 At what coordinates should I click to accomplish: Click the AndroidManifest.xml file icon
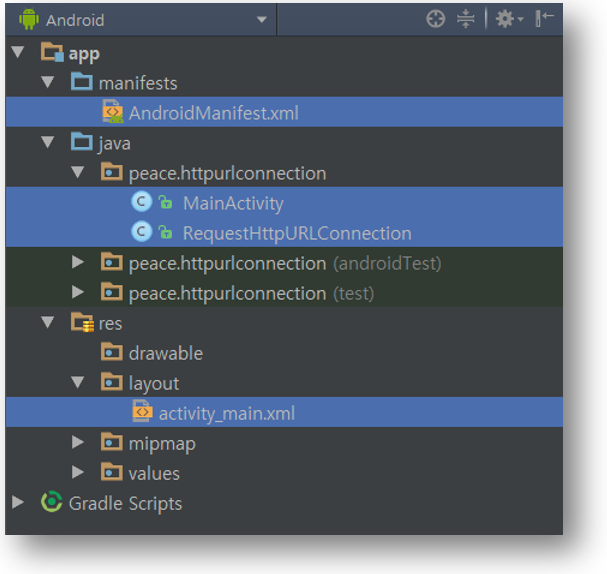click(113, 111)
